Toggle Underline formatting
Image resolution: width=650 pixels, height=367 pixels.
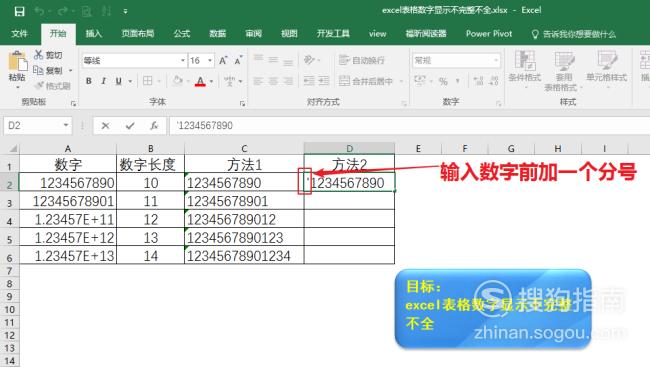pyautogui.click(x=119, y=81)
